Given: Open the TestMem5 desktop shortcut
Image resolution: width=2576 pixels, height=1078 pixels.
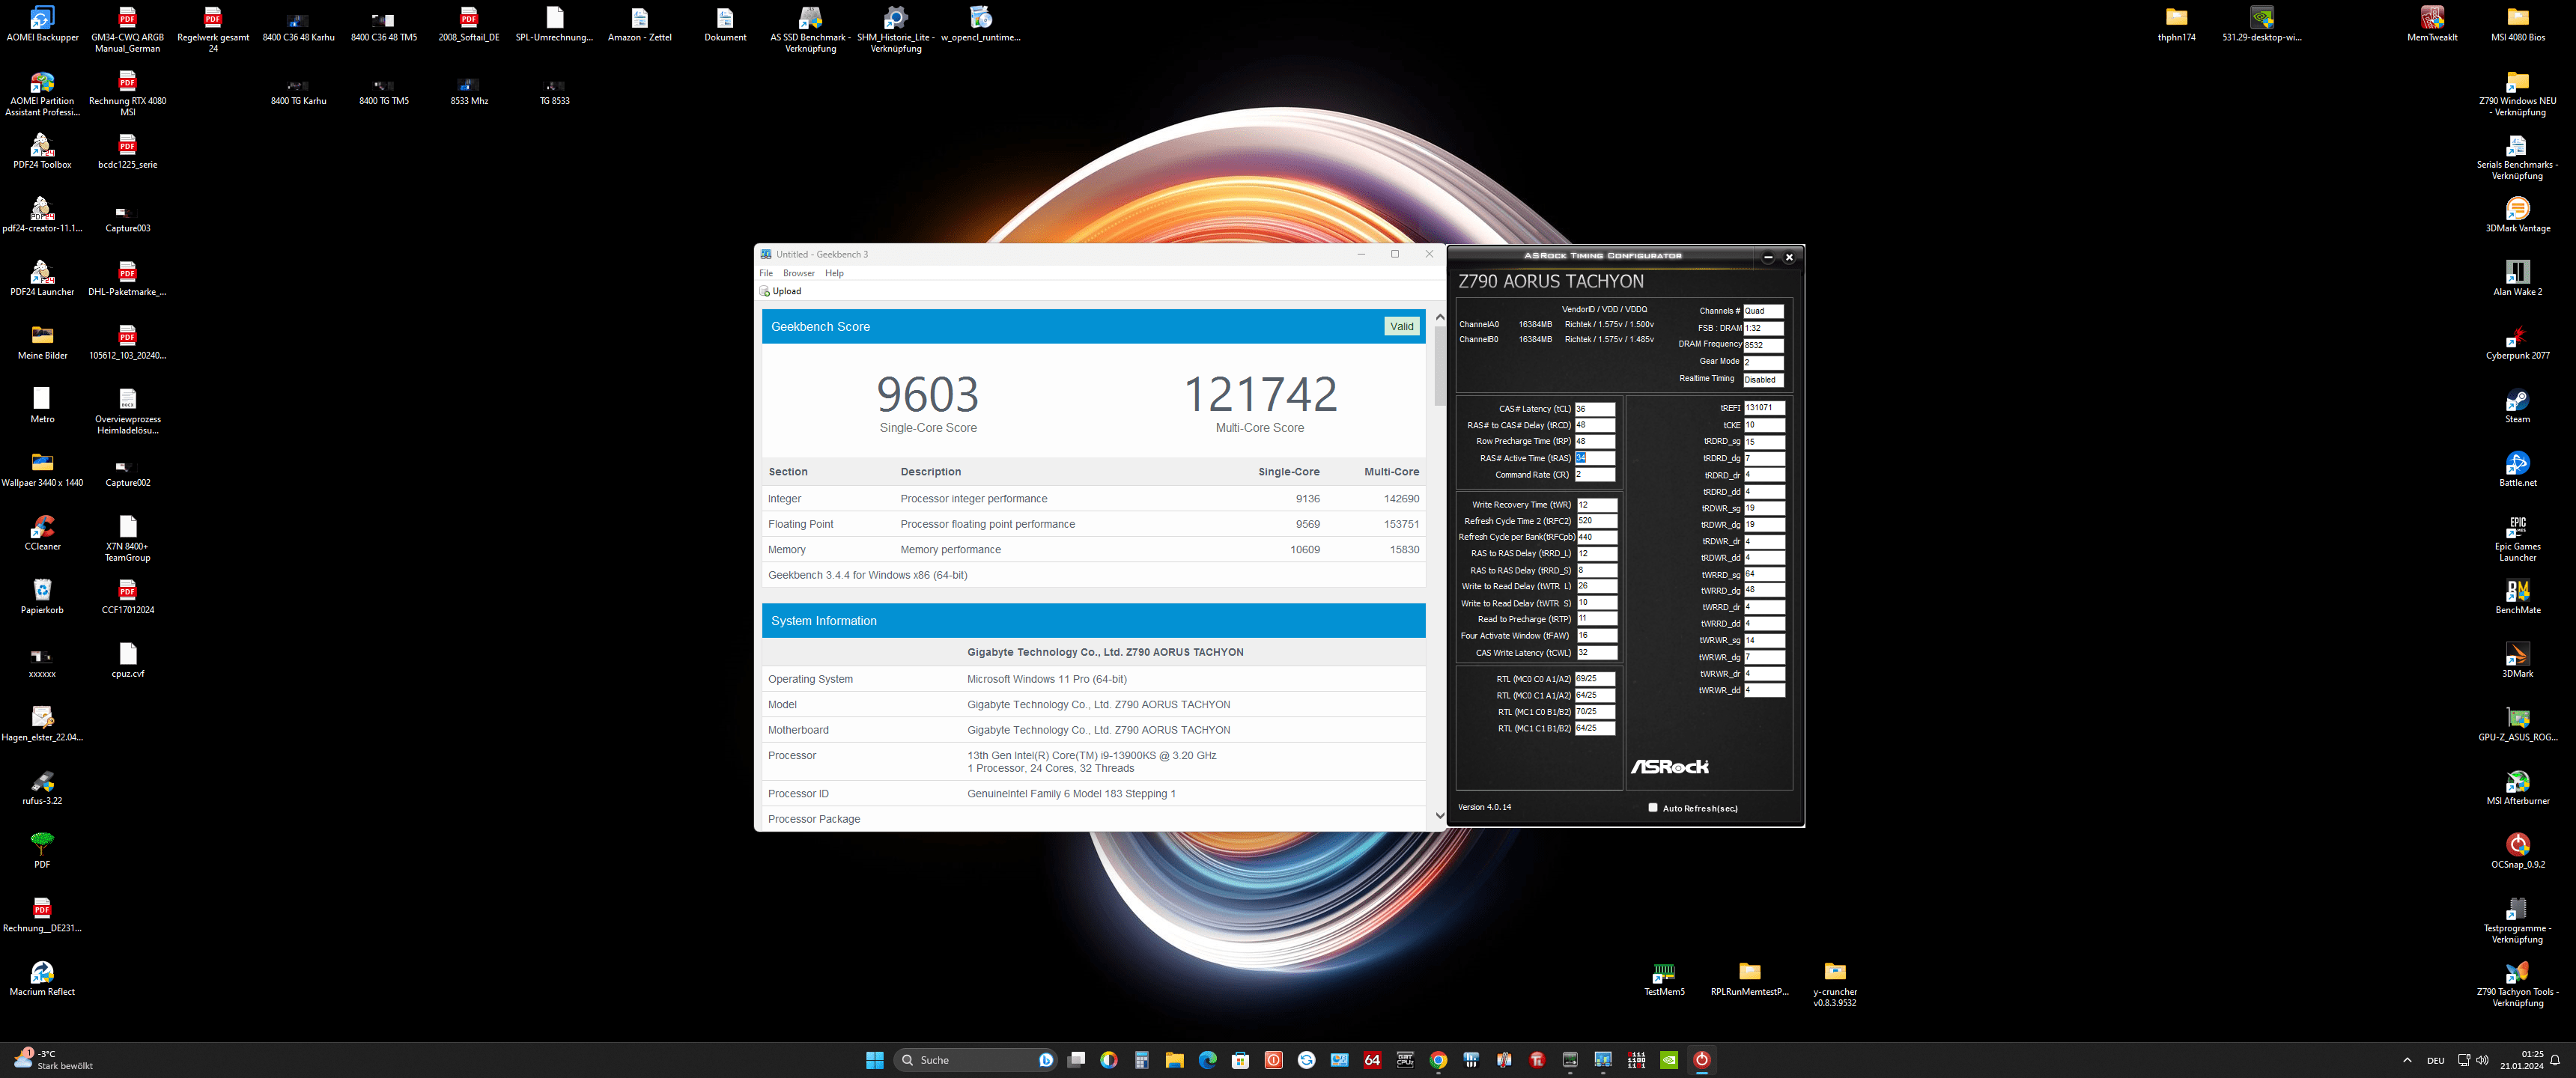Looking at the screenshot, I should [x=1664, y=972].
